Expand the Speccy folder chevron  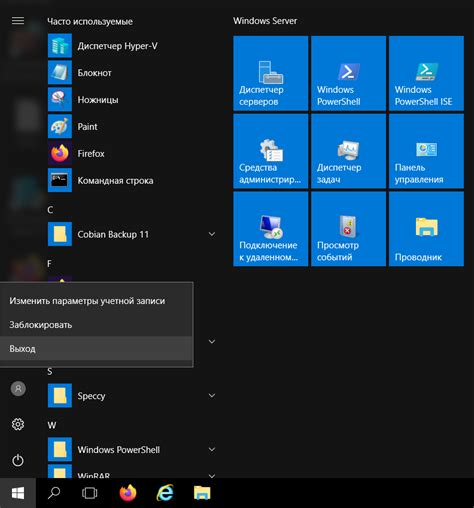212,396
